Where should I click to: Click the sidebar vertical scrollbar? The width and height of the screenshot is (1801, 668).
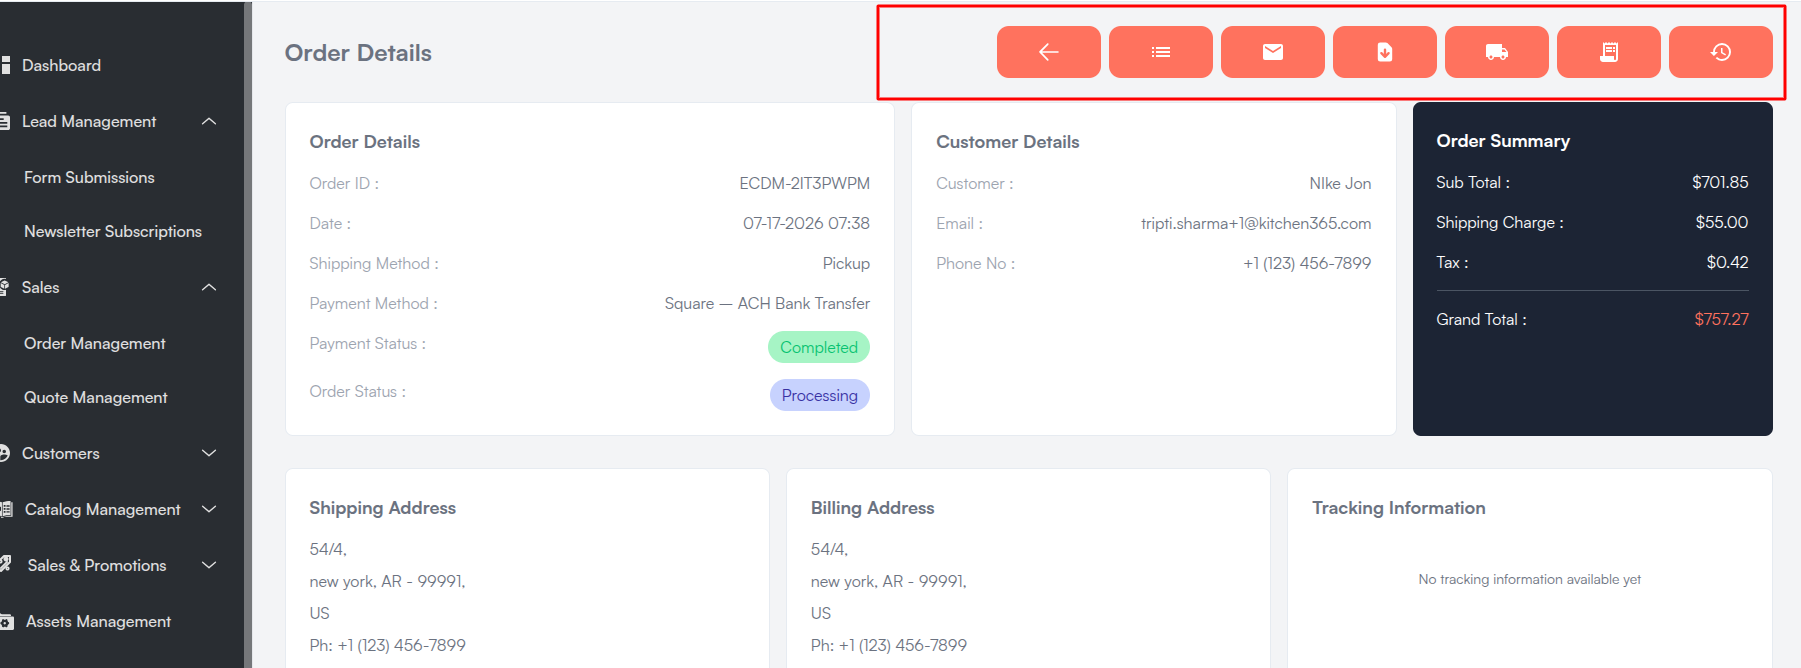(x=248, y=334)
